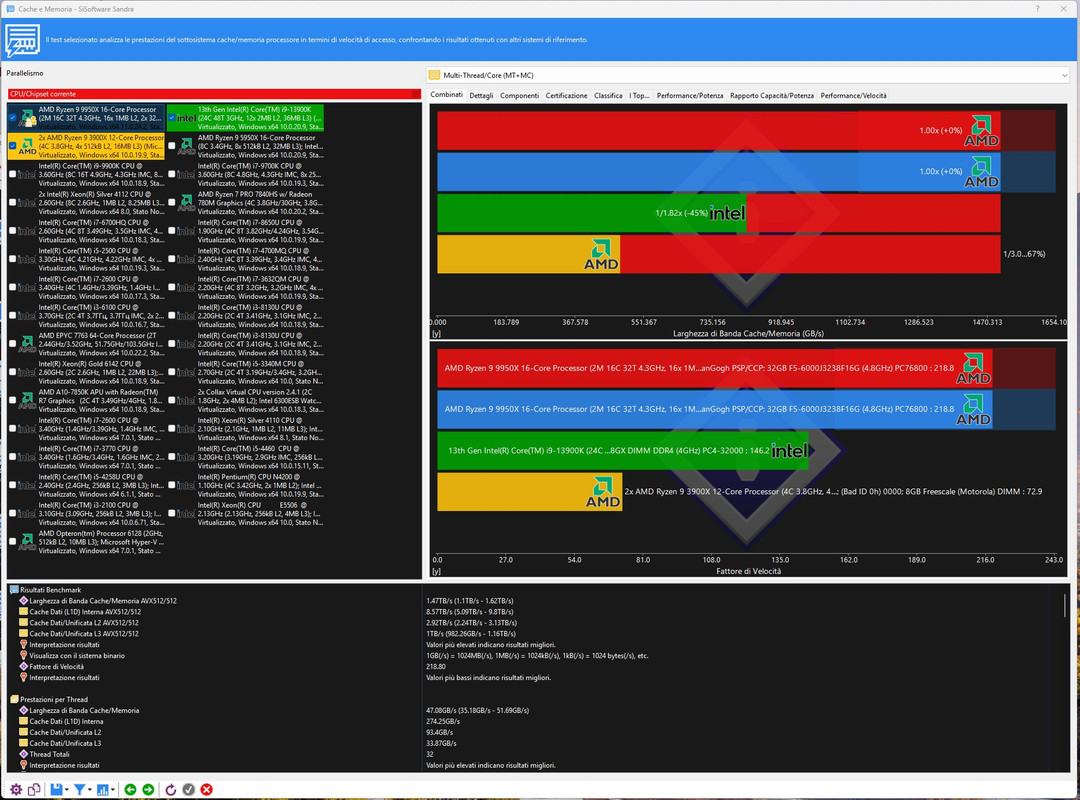Click the AMD logo beside Opteron 6128 entry
The image size is (1080, 800).
click(x=28, y=542)
